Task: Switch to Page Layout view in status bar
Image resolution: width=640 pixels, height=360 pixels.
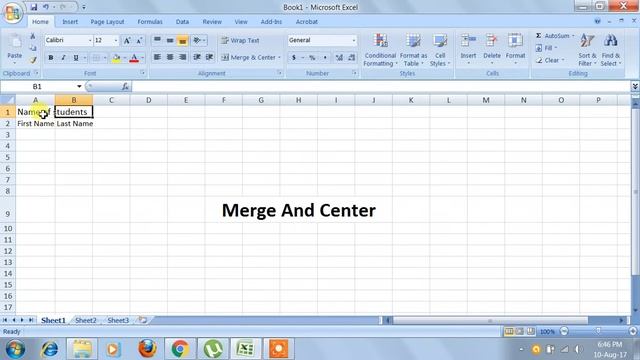Action: click(520, 331)
